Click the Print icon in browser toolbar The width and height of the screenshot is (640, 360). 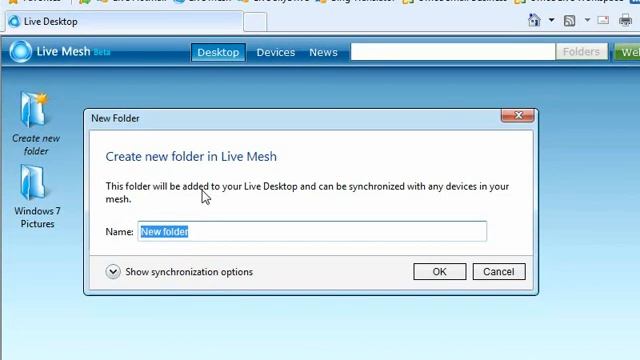tap(625, 20)
